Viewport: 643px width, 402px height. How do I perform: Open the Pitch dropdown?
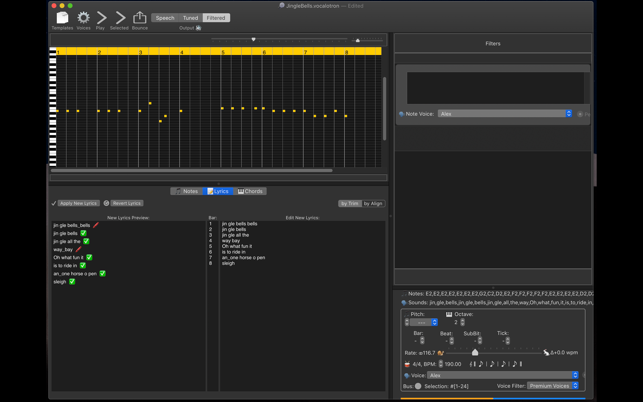click(x=424, y=322)
